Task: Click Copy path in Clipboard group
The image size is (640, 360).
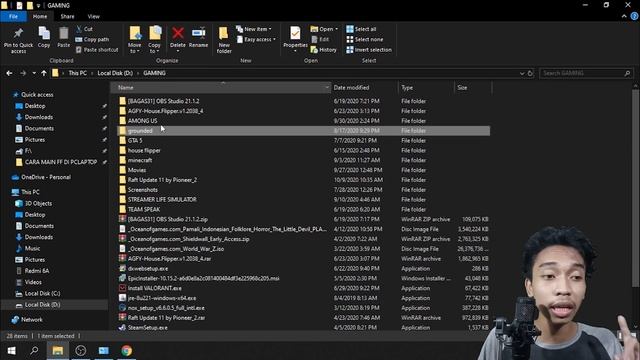Action: 92,40
